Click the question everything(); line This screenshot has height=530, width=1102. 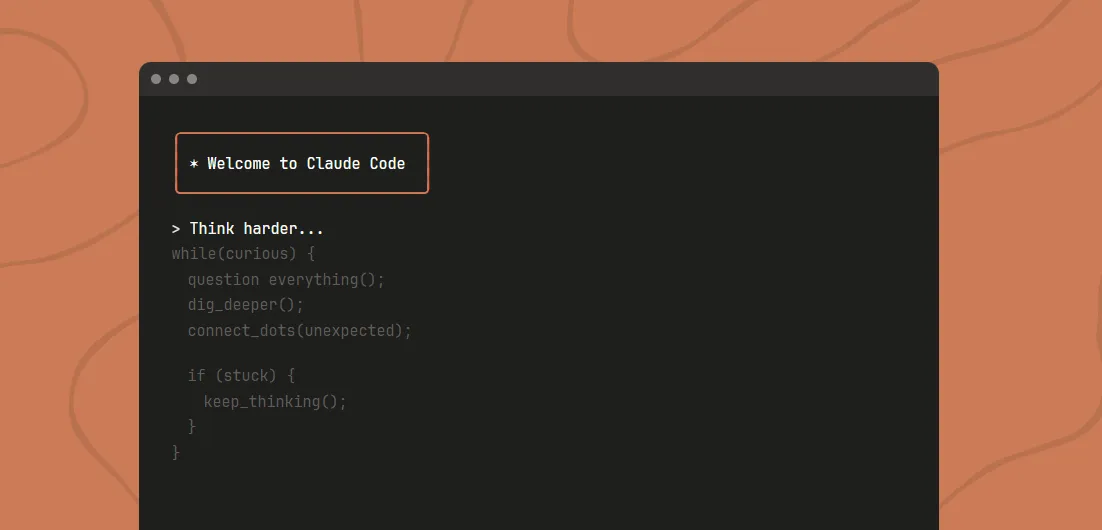pos(286,280)
